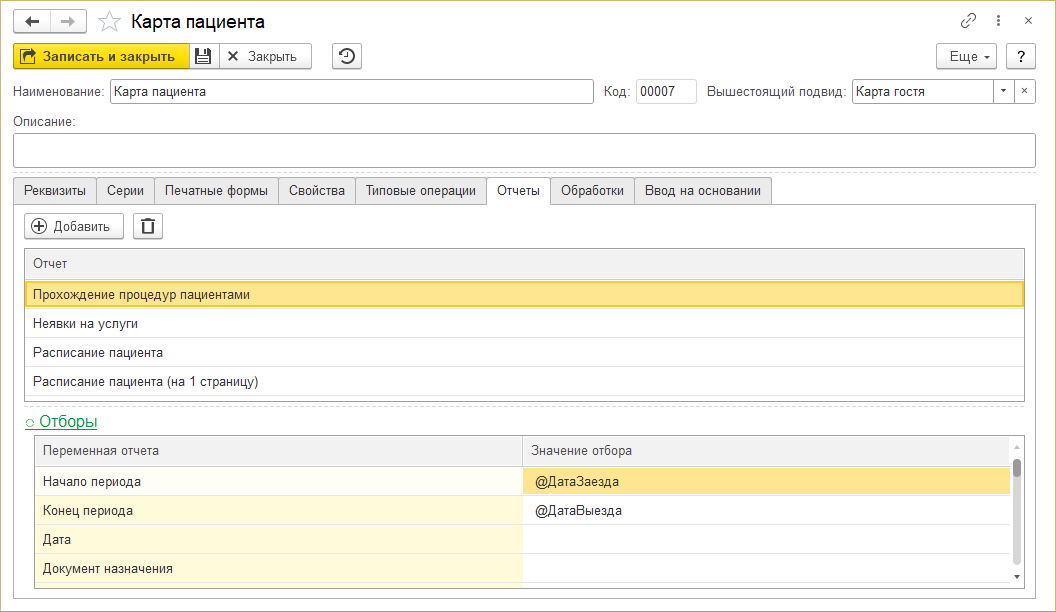Image resolution: width=1056 pixels, height=612 pixels.
Task: Click the Добавить button
Action: point(73,226)
